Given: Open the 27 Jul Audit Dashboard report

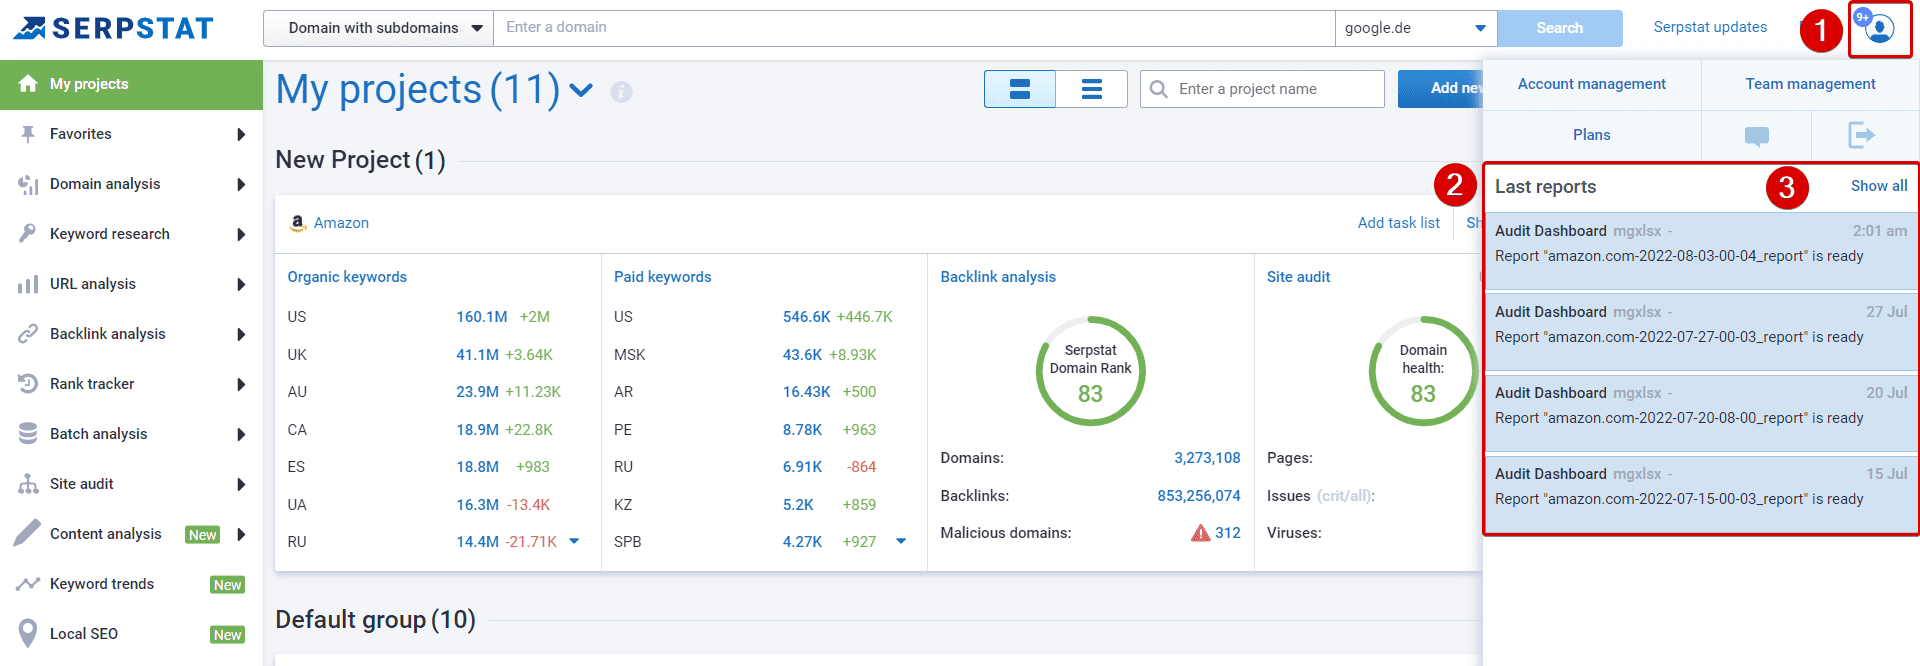Looking at the screenshot, I should [1701, 330].
